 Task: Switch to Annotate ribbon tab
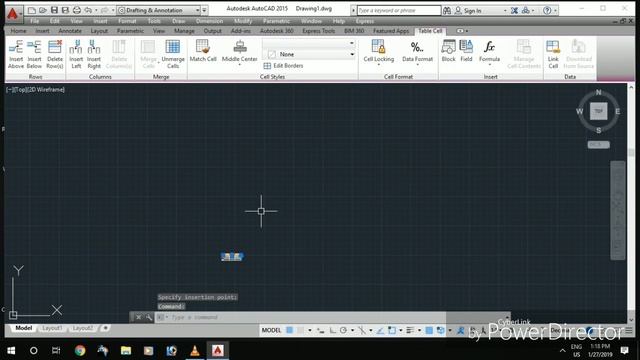70,31
